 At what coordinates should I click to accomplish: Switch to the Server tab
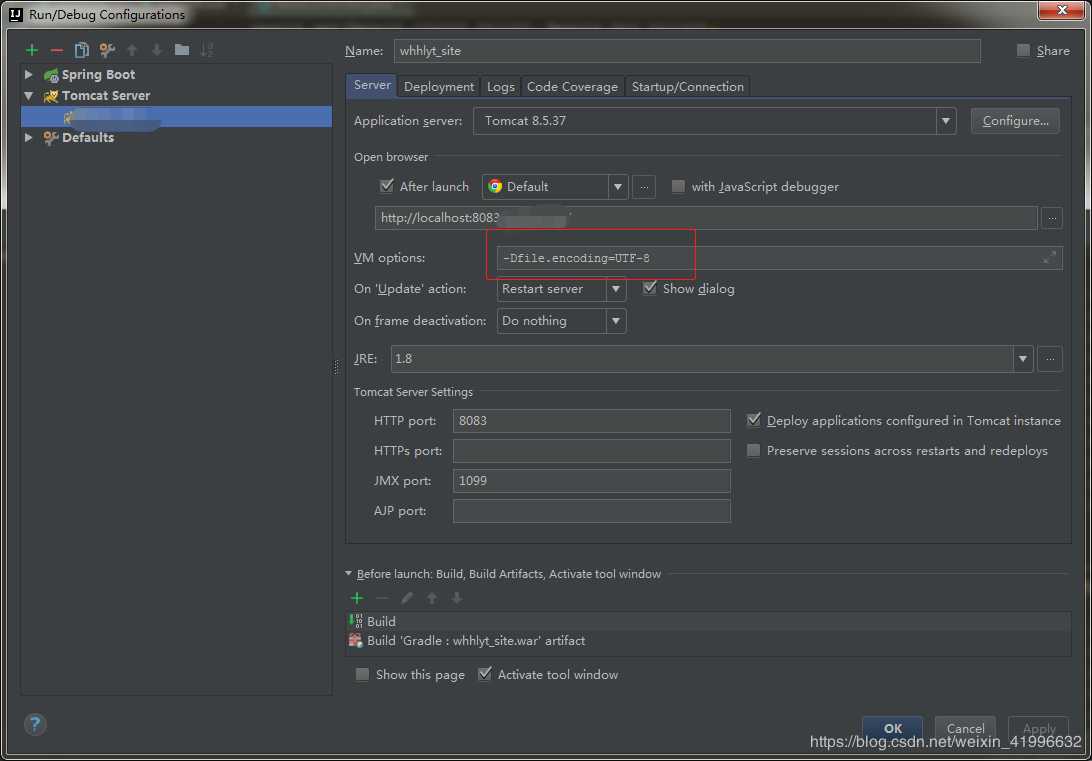pos(372,86)
